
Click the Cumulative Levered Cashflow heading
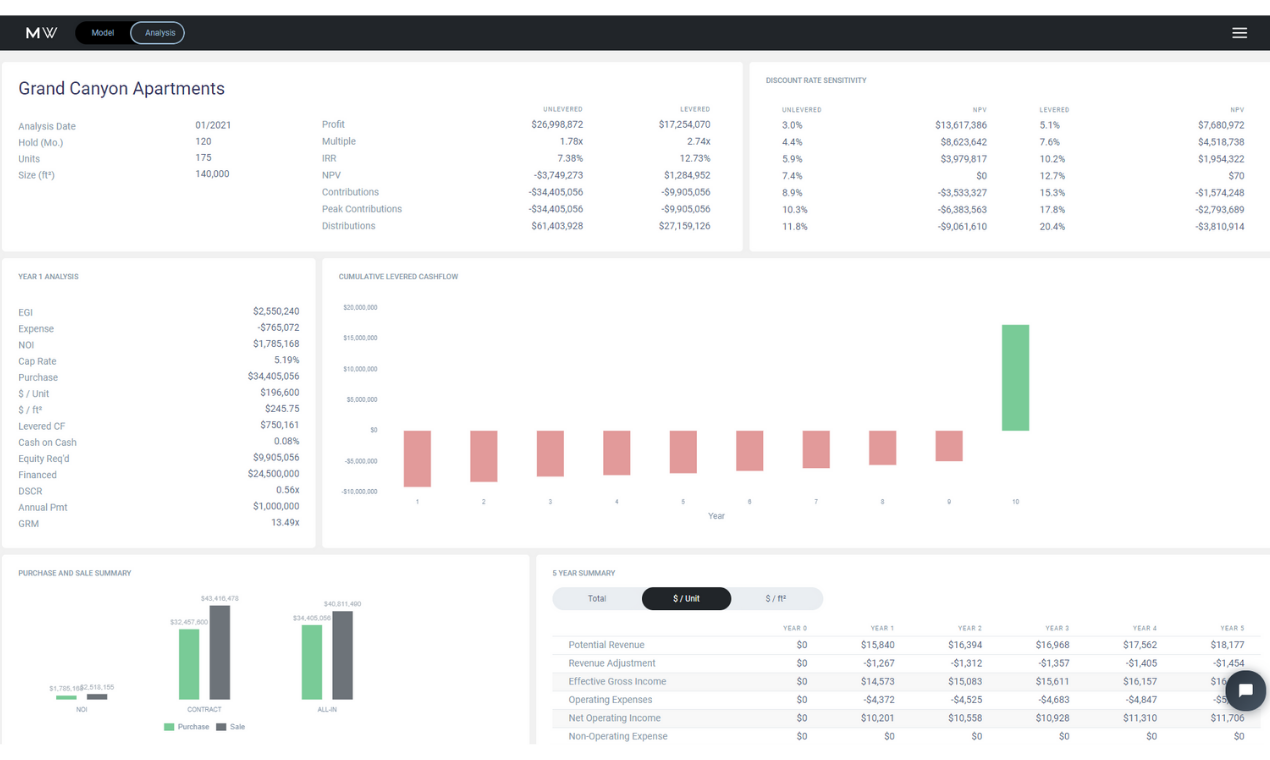(398, 277)
